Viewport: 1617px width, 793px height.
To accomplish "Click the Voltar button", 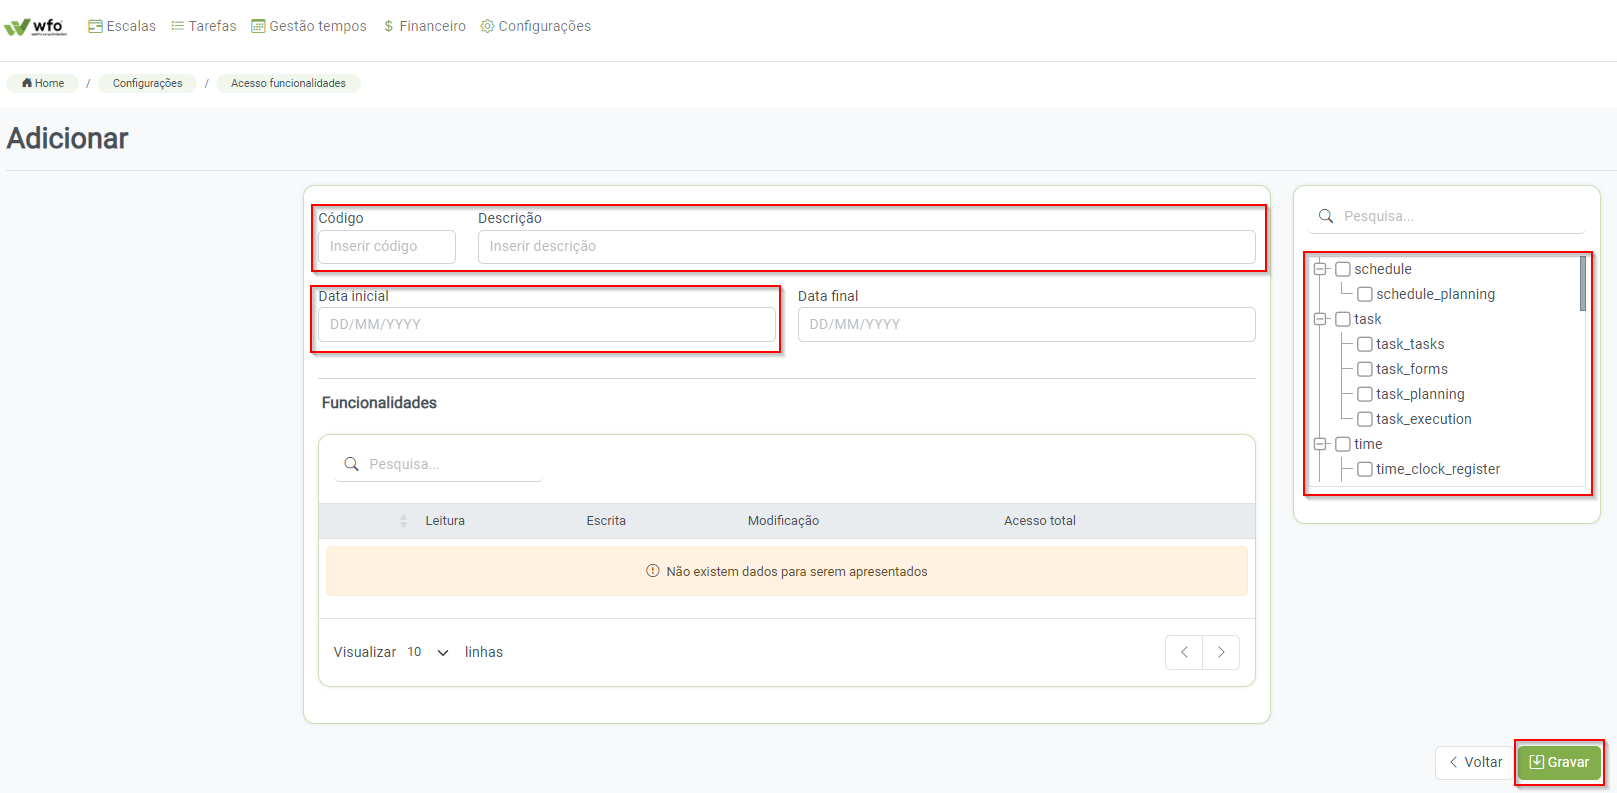I will coord(1475,762).
